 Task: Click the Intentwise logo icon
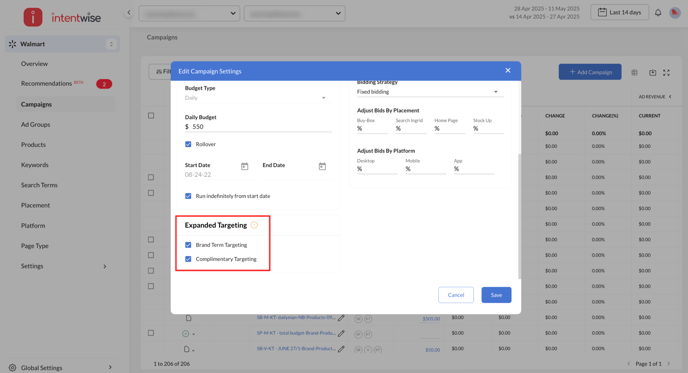(33, 17)
